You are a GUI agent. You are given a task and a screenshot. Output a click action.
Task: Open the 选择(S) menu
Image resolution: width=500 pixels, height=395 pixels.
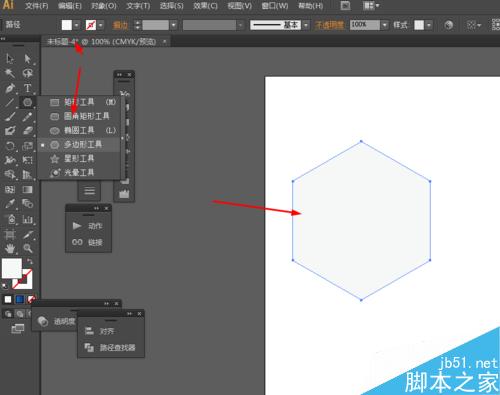tap(171, 6)
